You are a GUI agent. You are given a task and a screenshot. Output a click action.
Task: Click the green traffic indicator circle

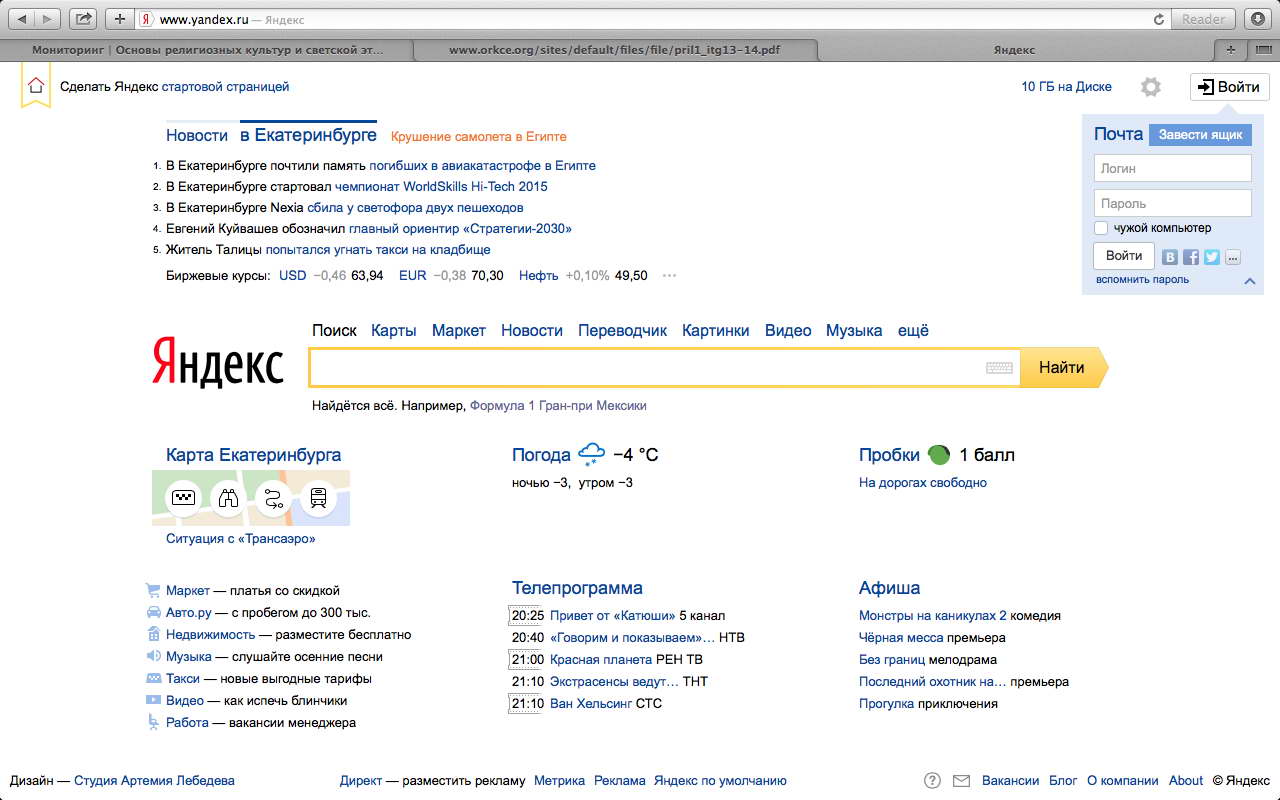pyautogui.click(x=939, y=454)
